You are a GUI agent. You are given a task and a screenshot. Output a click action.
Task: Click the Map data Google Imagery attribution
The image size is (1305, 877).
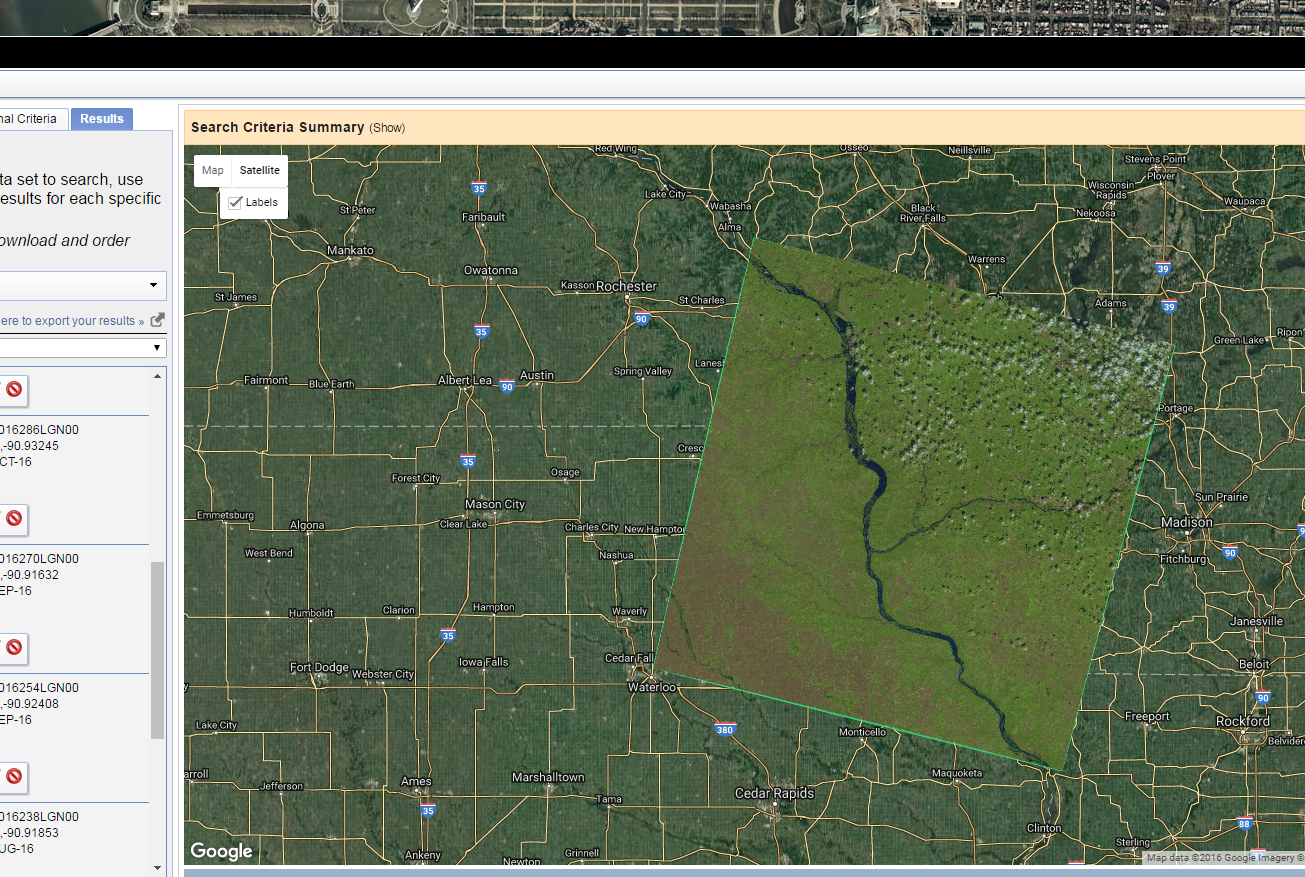(x=1225, y=858)
